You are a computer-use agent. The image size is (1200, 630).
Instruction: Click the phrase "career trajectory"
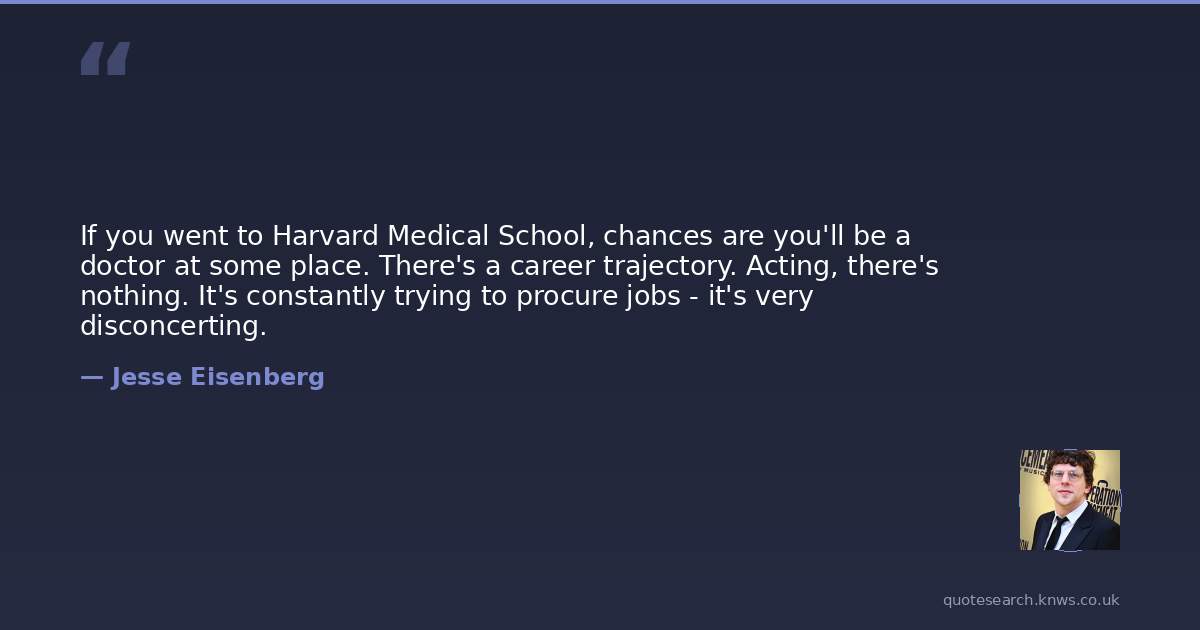coord(611,266)
